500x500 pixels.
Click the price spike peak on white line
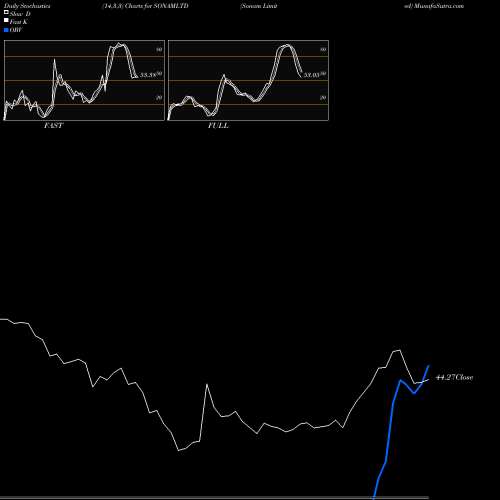(x=207, y=385)
